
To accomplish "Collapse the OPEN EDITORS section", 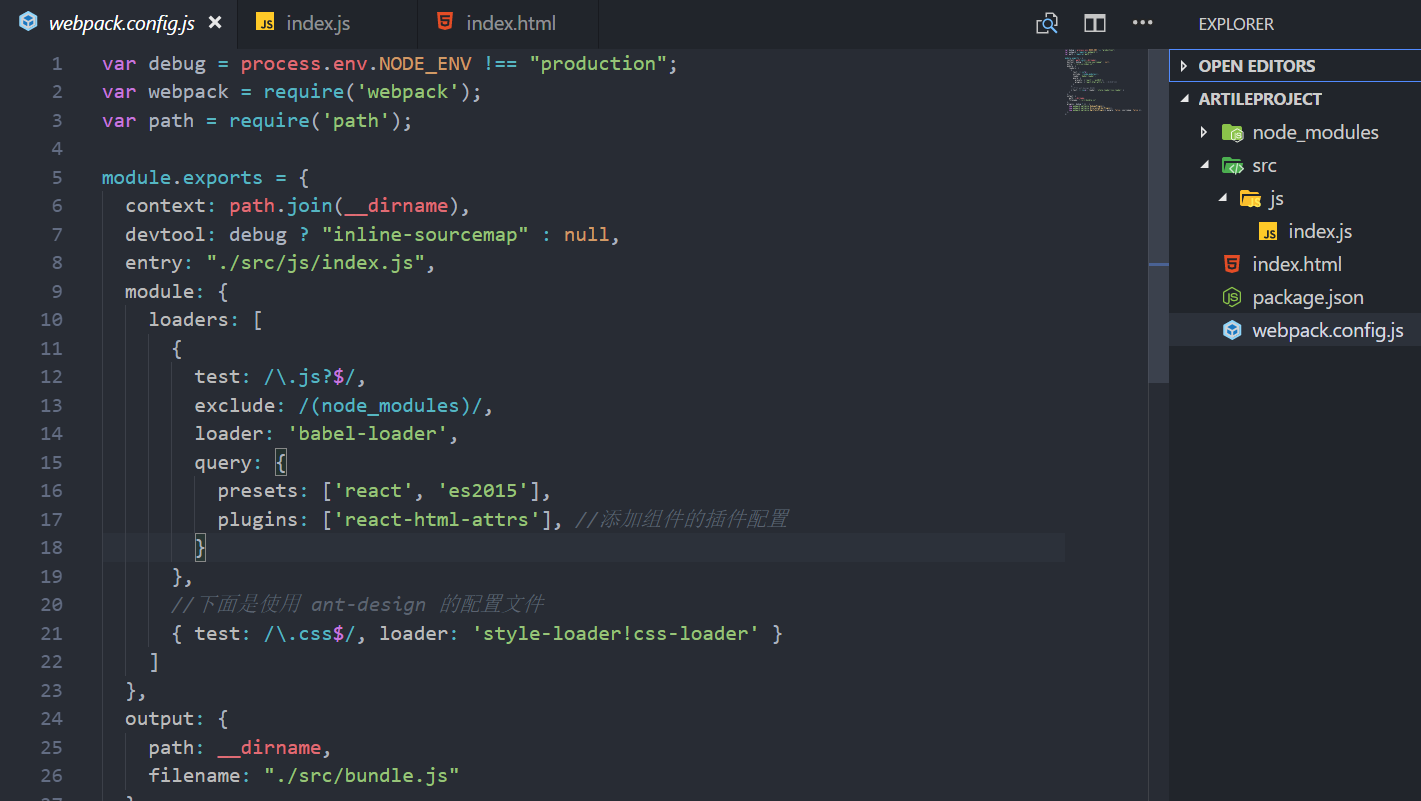I will 1183,65.
